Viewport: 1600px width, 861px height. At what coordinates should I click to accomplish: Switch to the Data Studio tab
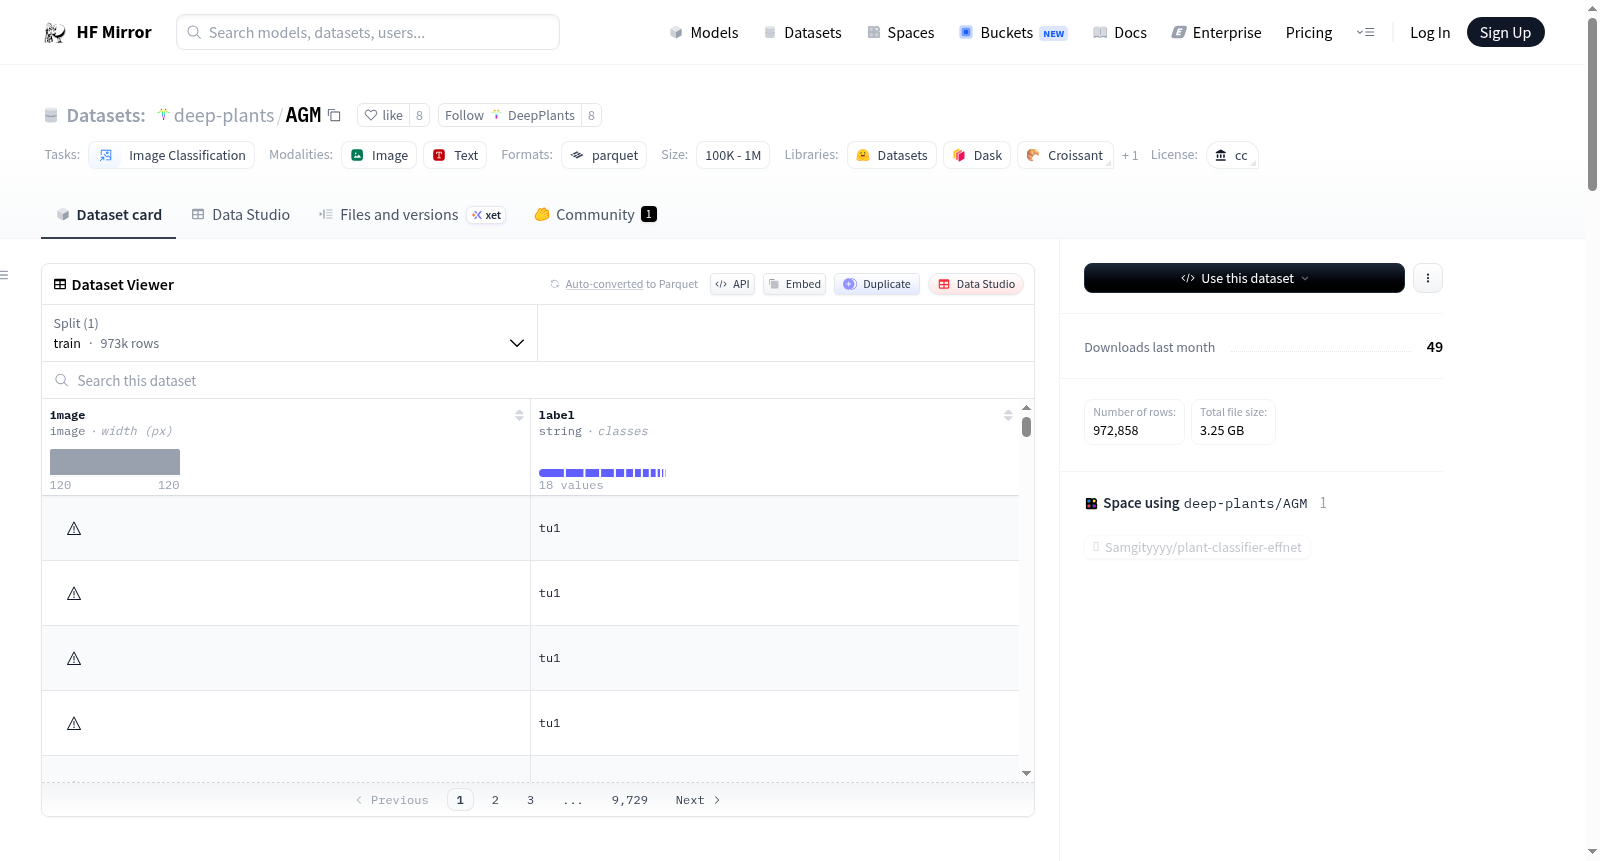[x=241, y=214]
